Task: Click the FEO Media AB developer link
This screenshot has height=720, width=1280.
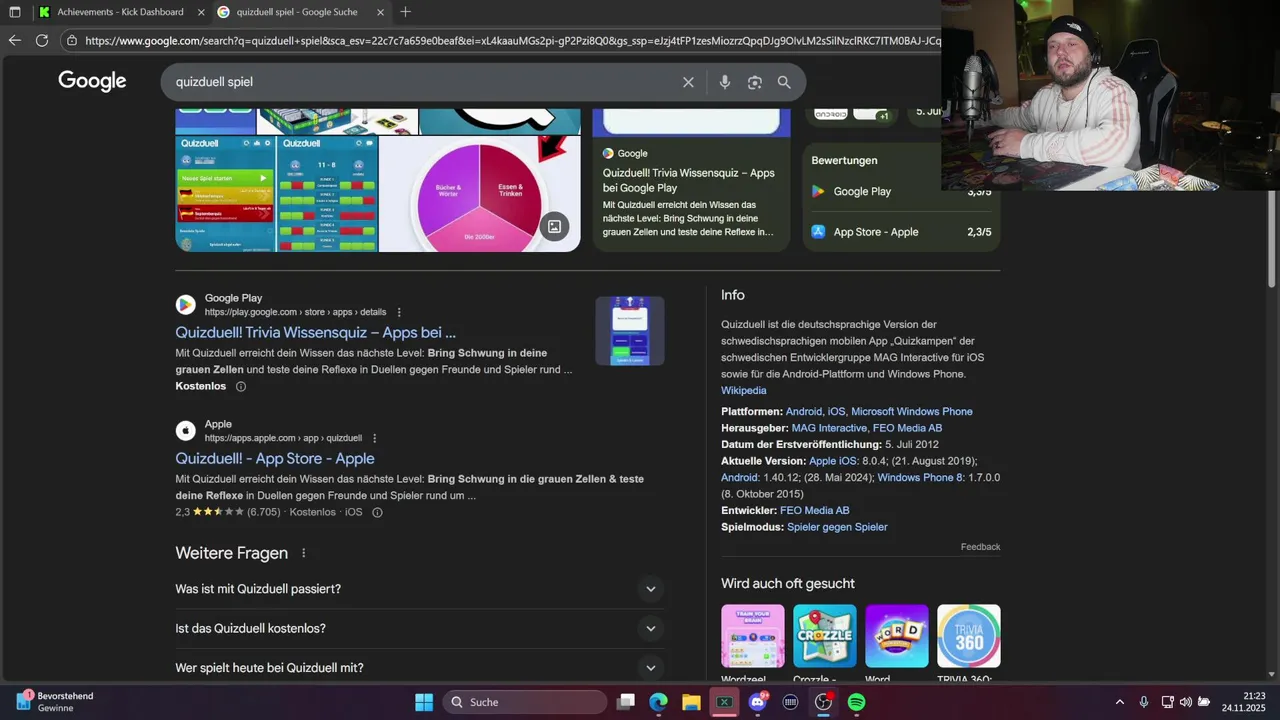Action: tap(814, 510)
